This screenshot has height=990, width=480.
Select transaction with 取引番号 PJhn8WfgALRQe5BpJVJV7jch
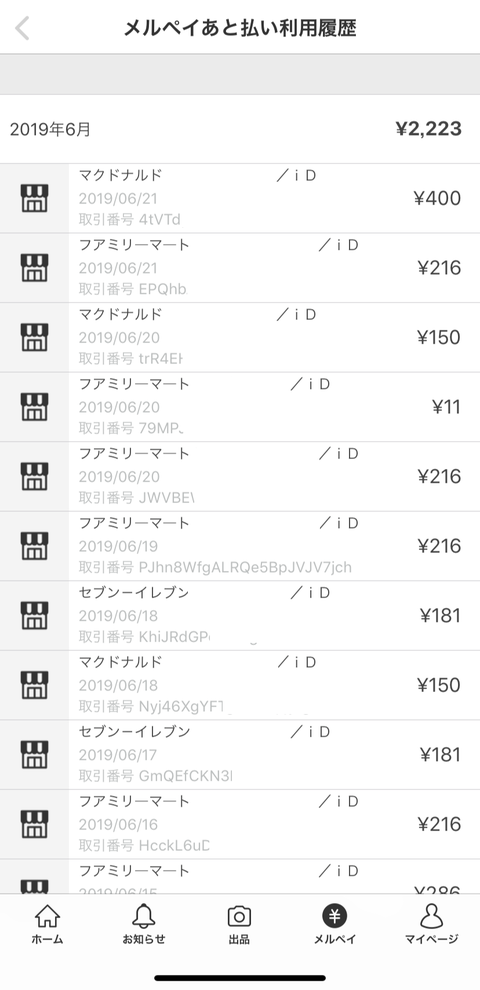[240, 546]
